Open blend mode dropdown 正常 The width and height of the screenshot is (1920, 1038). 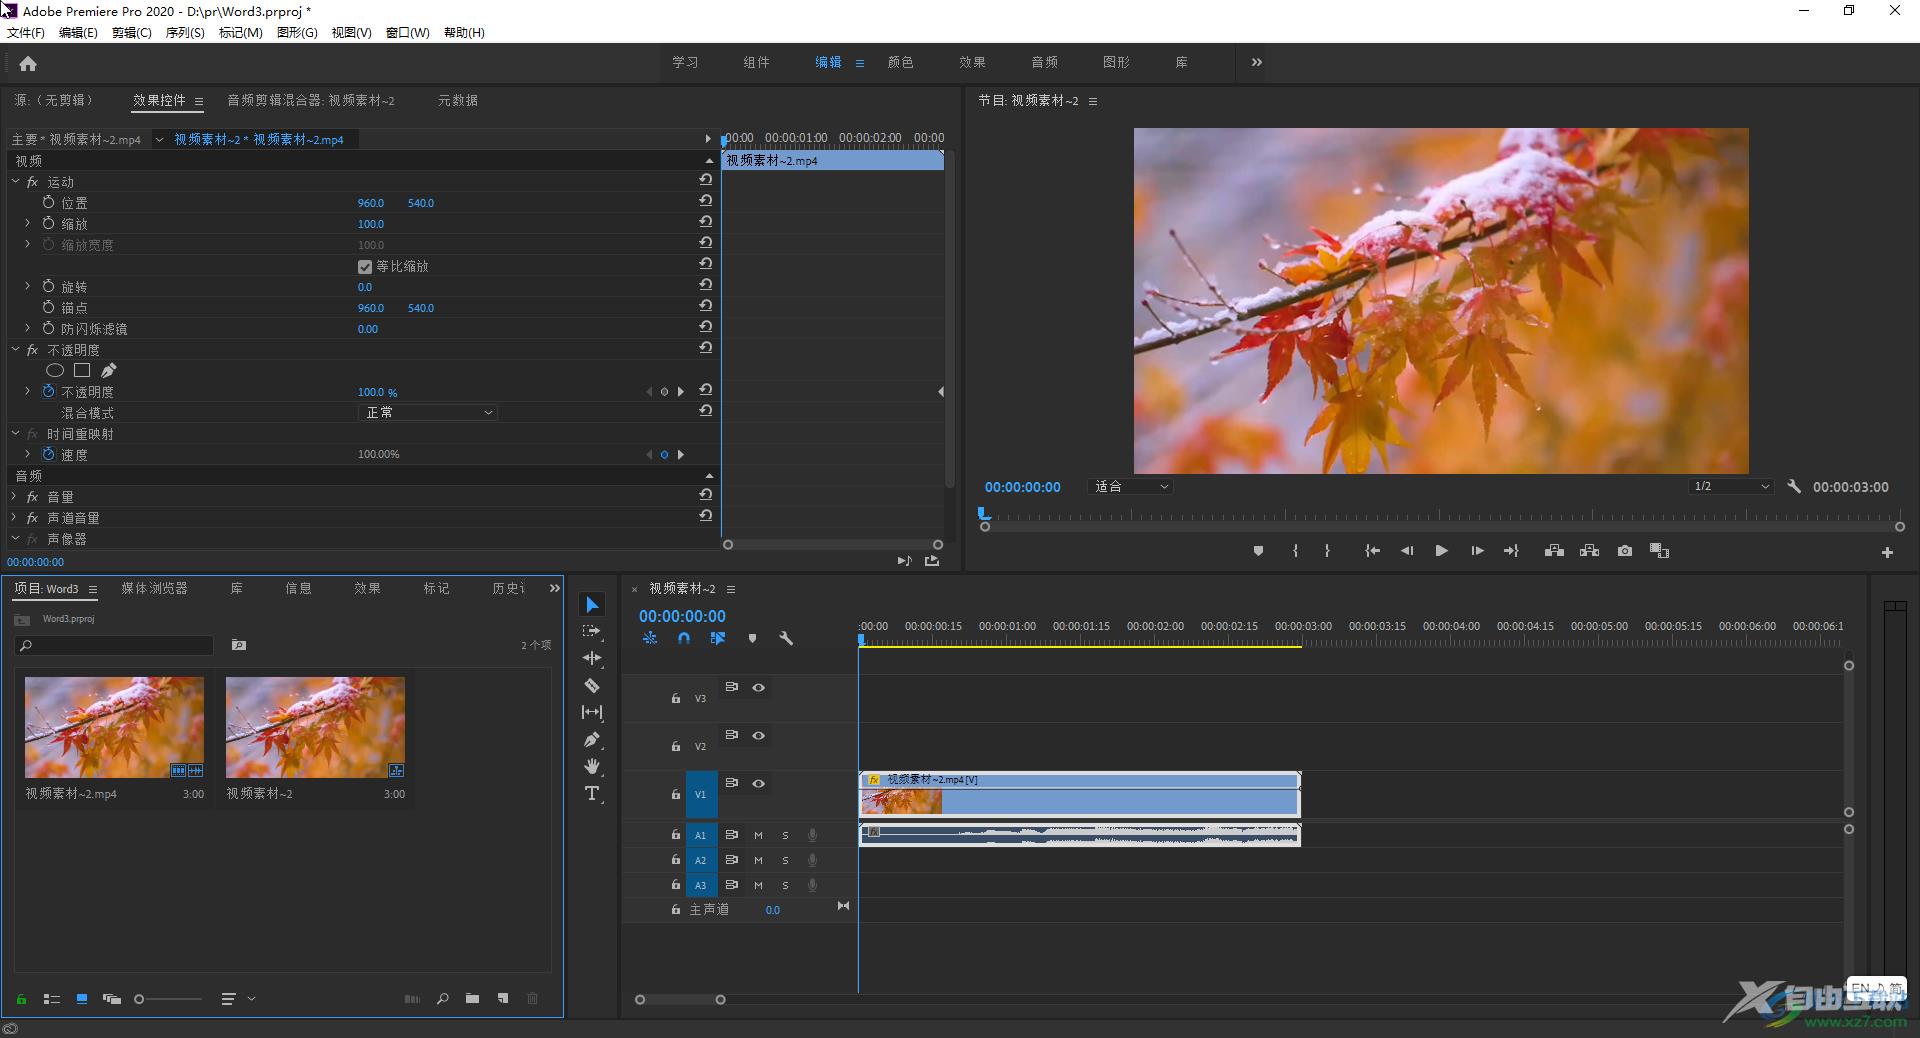pyautogui.click(x=428, y=413)
